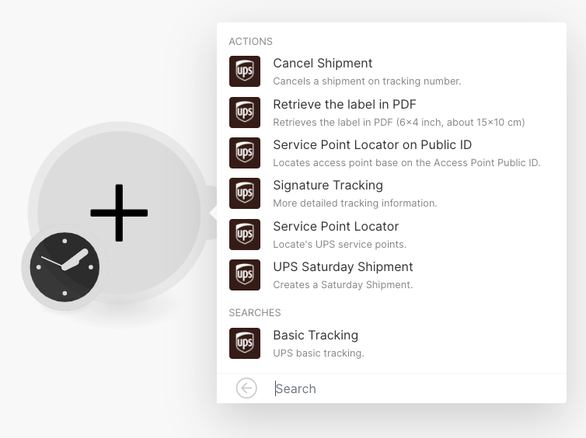Choose the Basic Tracking search title
586x438 pixels.
315,335
